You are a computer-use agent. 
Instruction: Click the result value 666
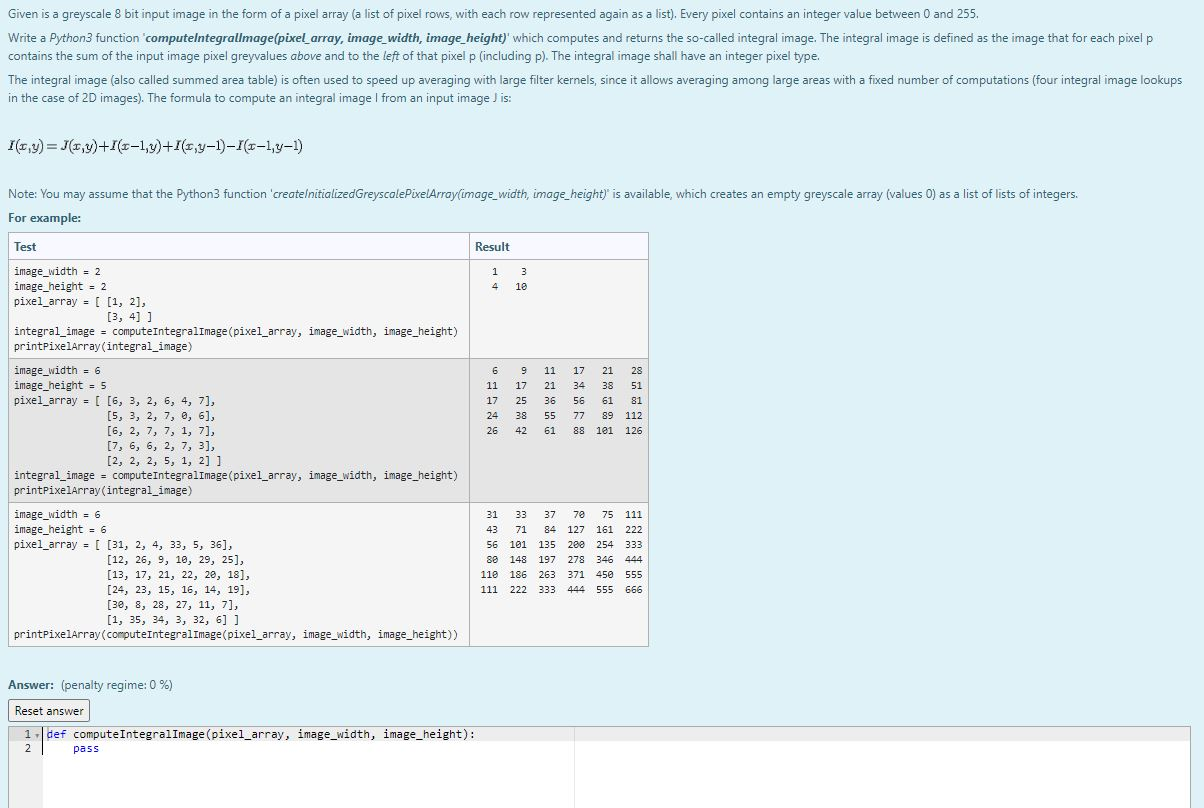coord(634,590)
